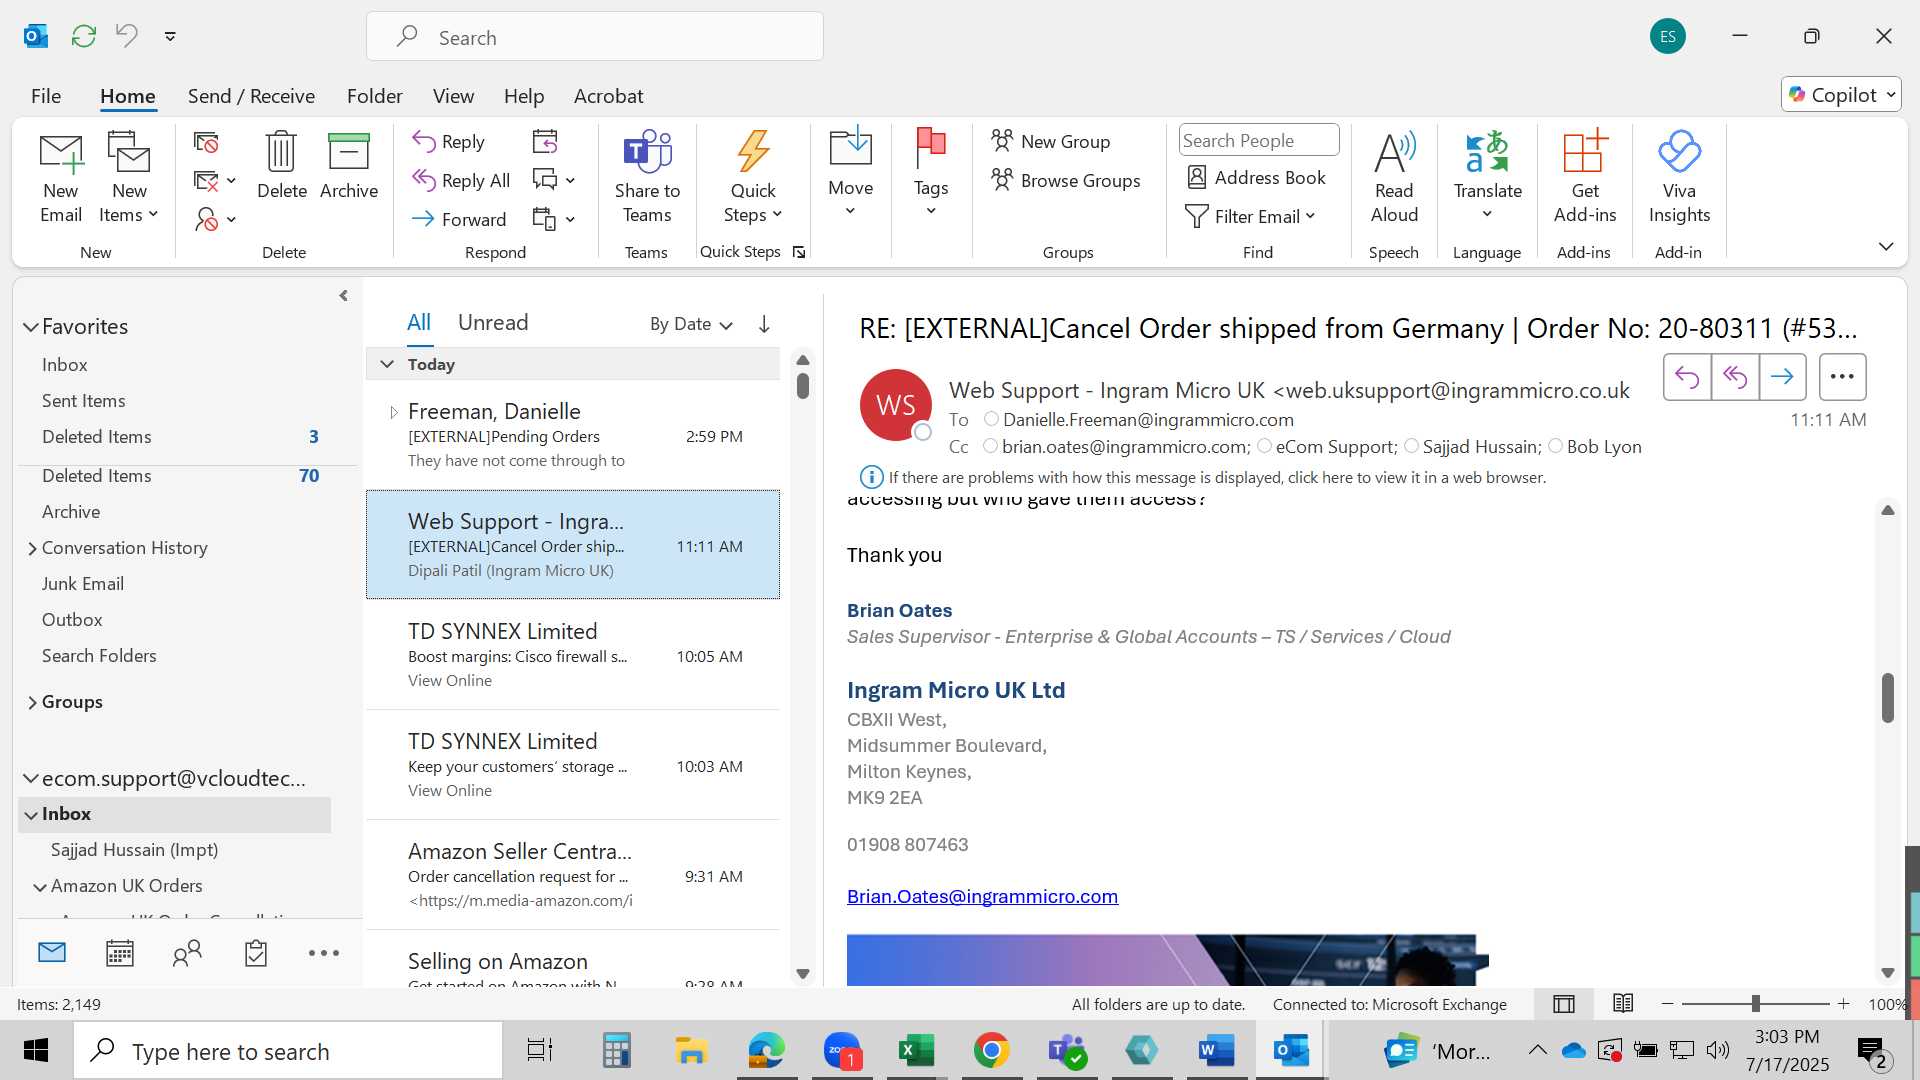Click the view in web browser info bar

coord(1217,477)
